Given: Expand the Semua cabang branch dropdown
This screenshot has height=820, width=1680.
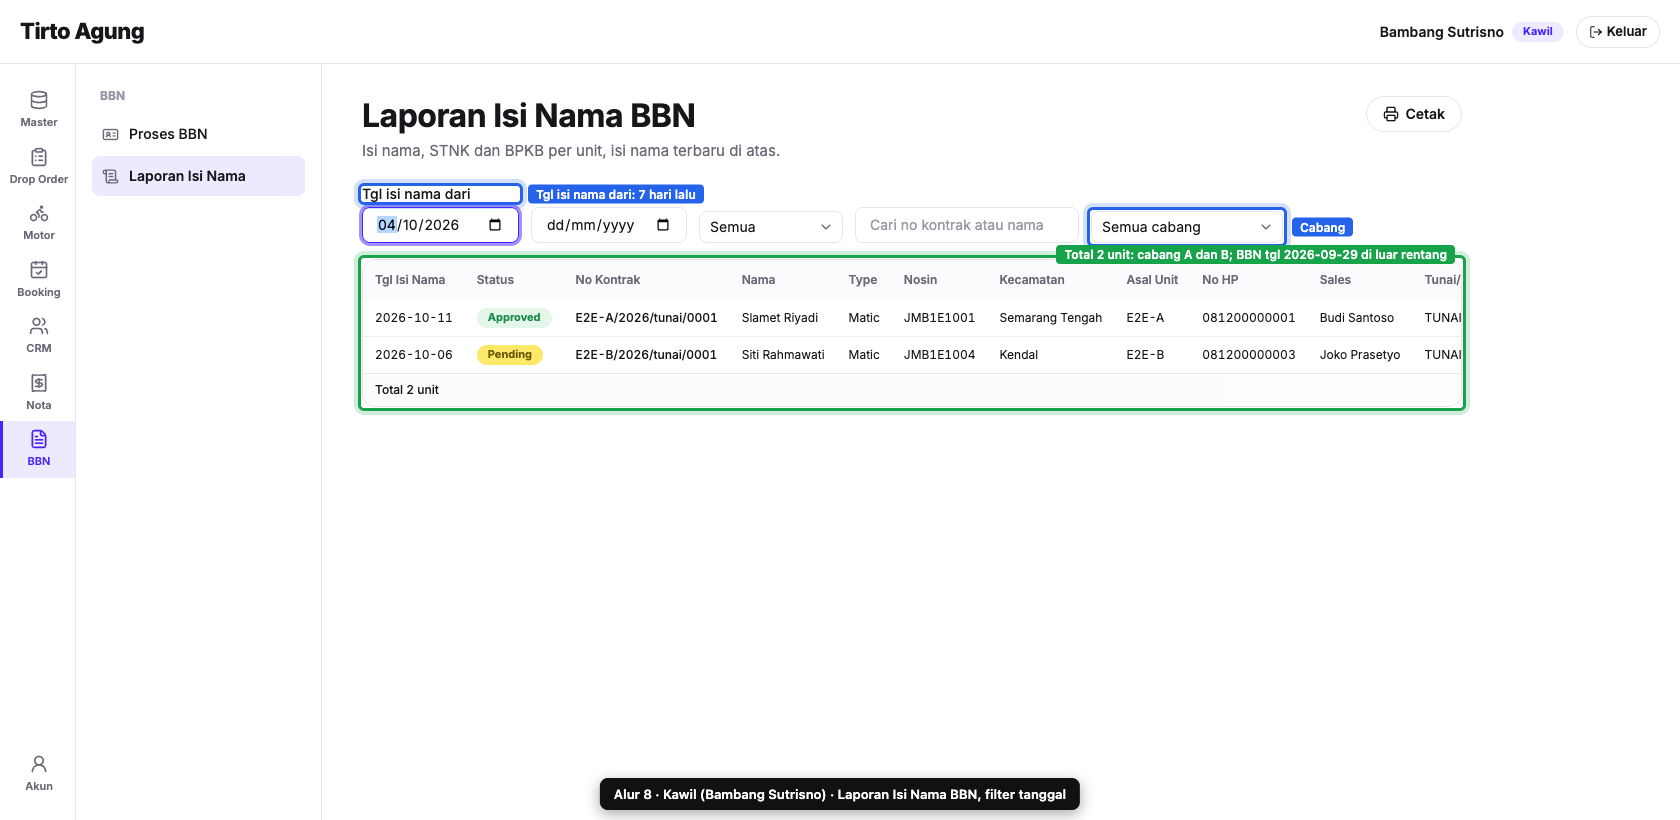Looking at the screenshot, I should coord(1186,227).
